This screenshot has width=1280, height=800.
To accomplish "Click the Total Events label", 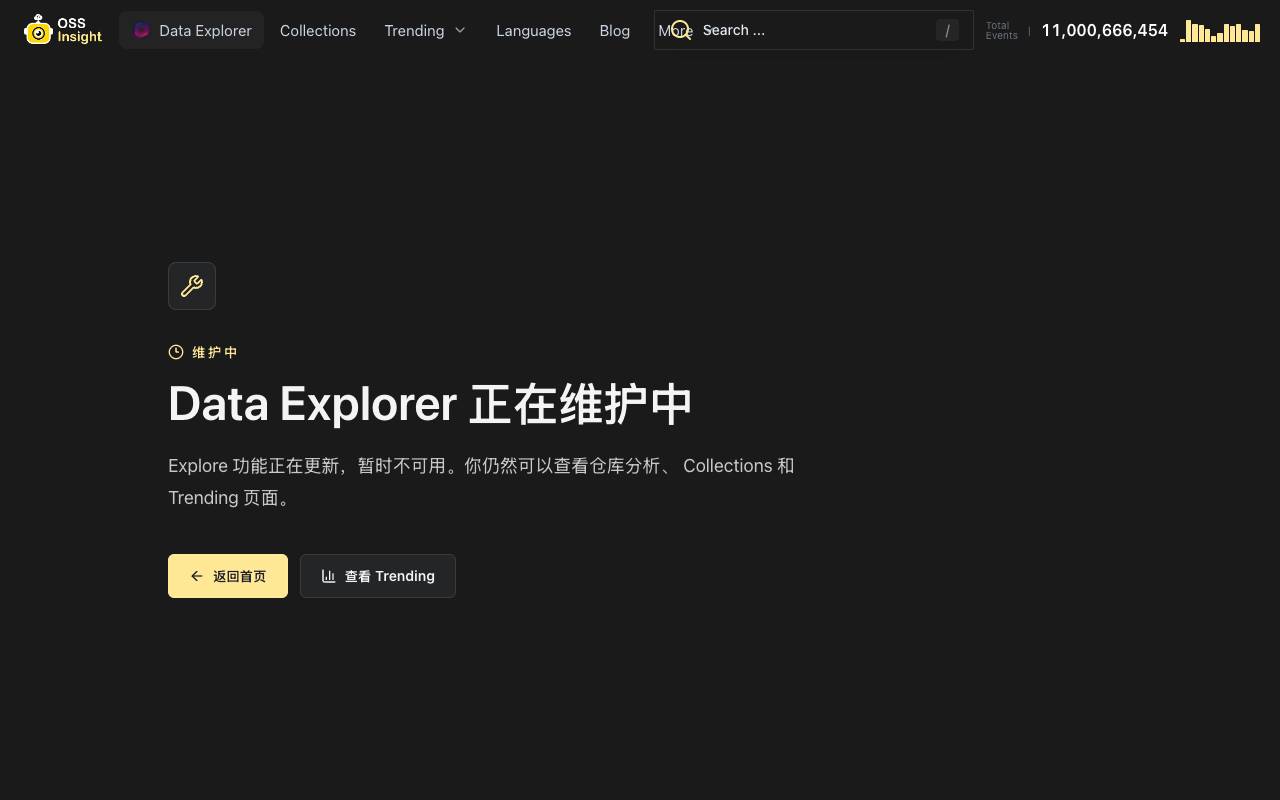I will pos(1002,30).
